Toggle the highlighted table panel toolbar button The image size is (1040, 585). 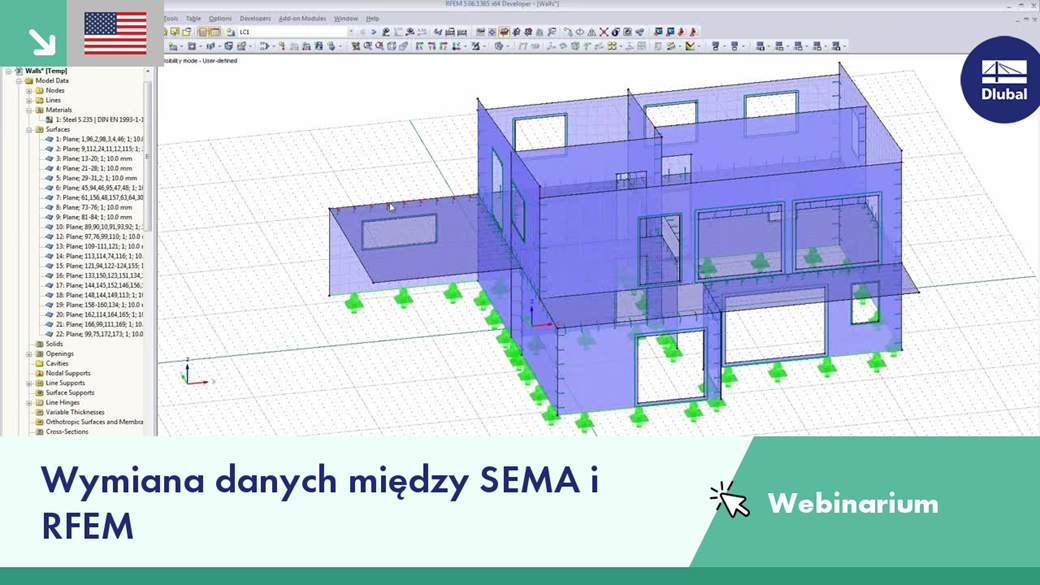pos(215,32)
